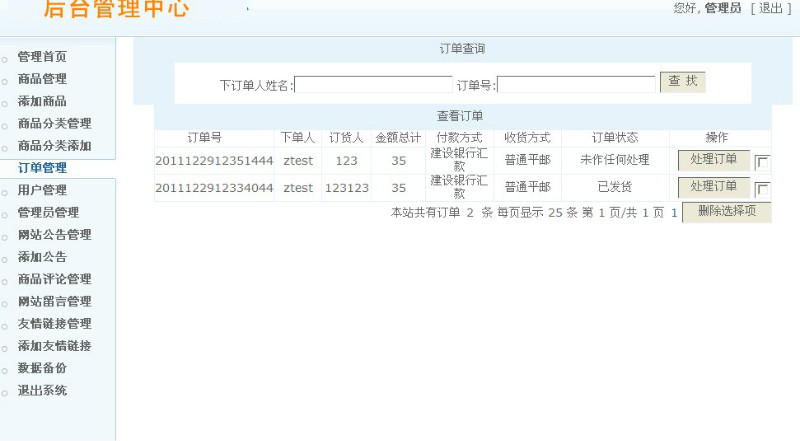Viewport: 800px width, 441px height.
Task: Focus the 下订单人姓名 input field
Action: [373, 85]
